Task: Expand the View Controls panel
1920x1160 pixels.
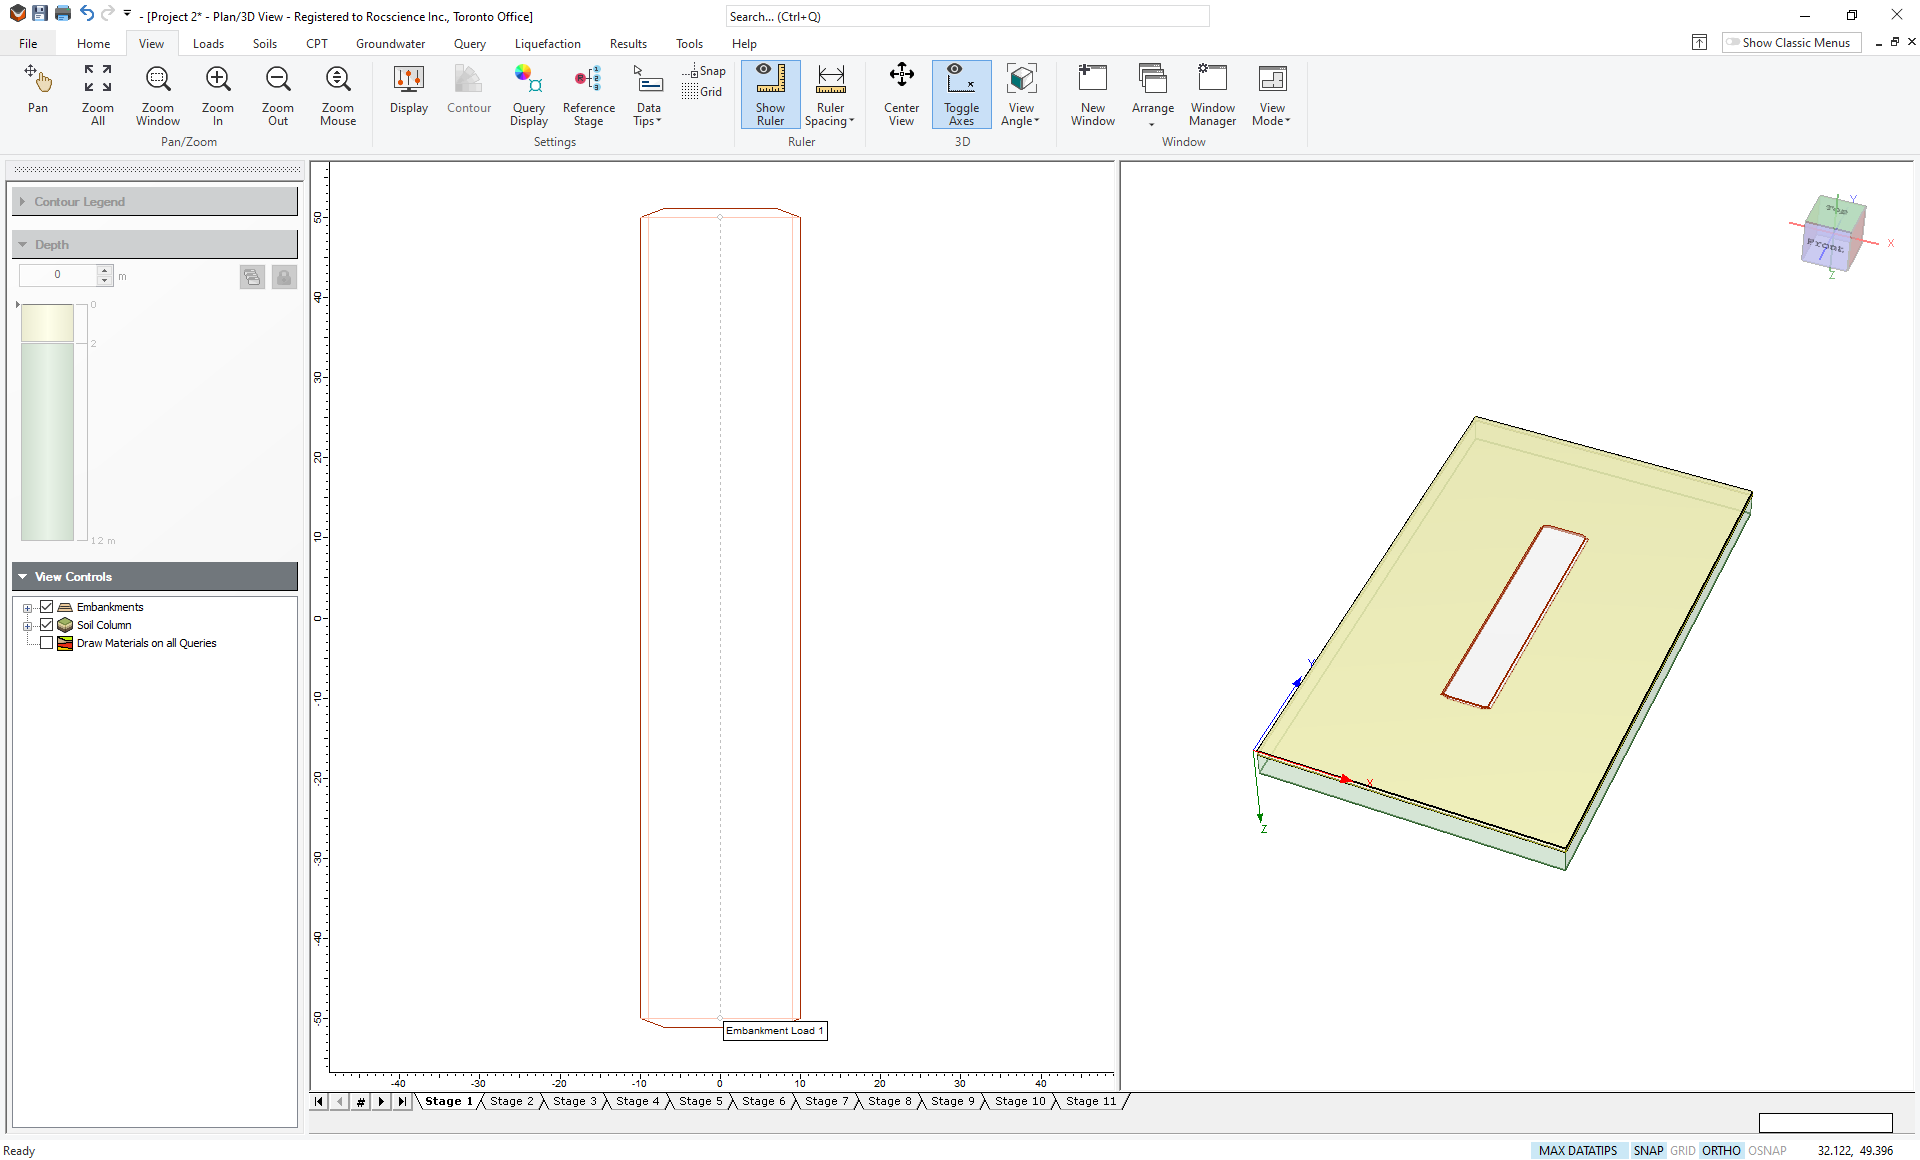Action: pos(25,576)
